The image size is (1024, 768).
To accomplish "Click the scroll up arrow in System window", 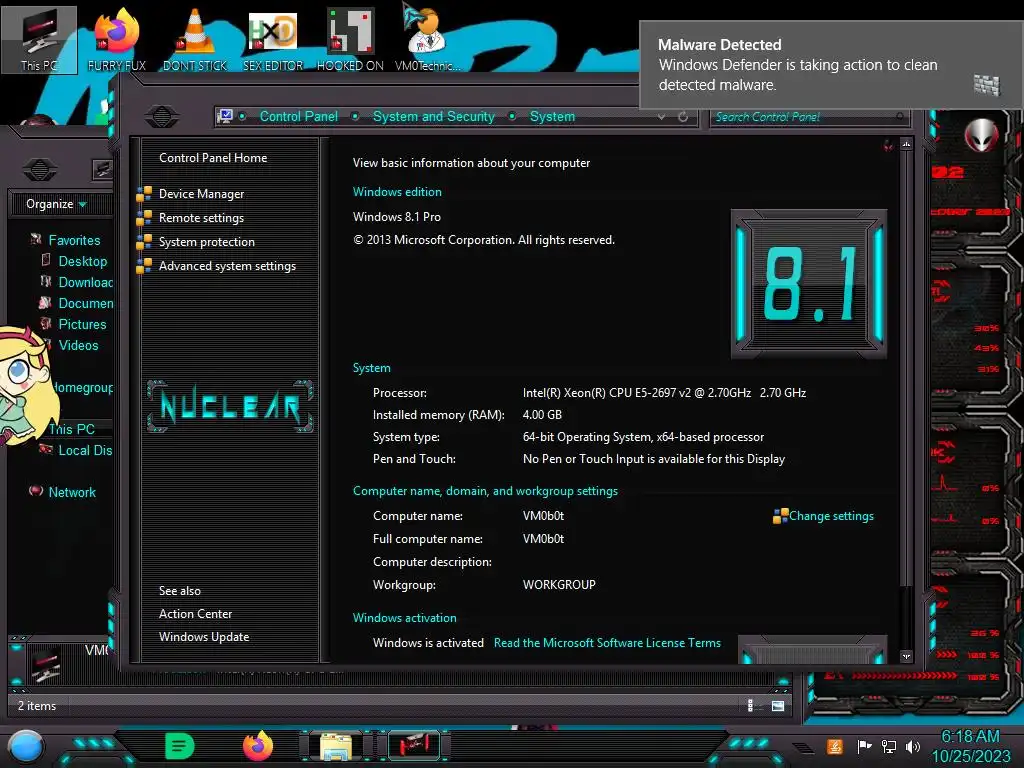I will coord(906,144).
